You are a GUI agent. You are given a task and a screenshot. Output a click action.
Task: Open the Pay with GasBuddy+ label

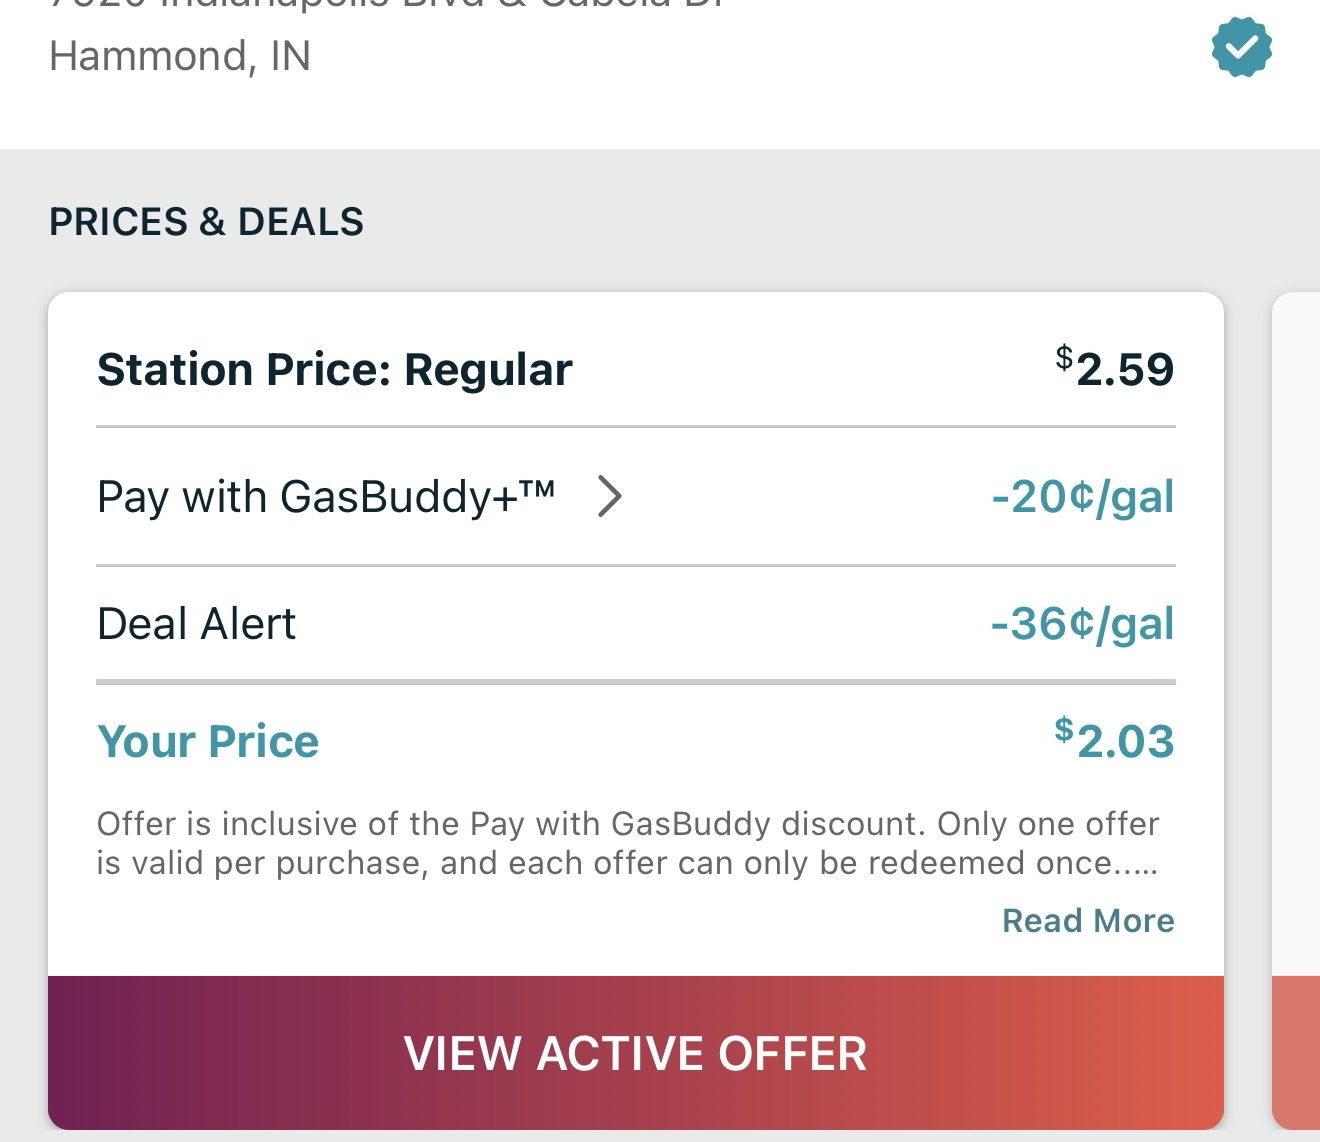point(325,496)
